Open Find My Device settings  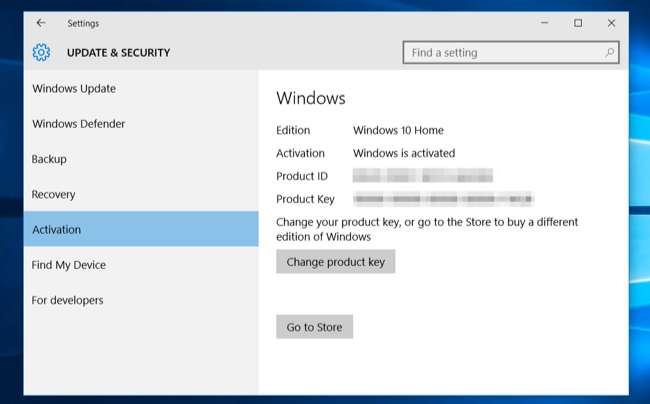pos(69,265)
